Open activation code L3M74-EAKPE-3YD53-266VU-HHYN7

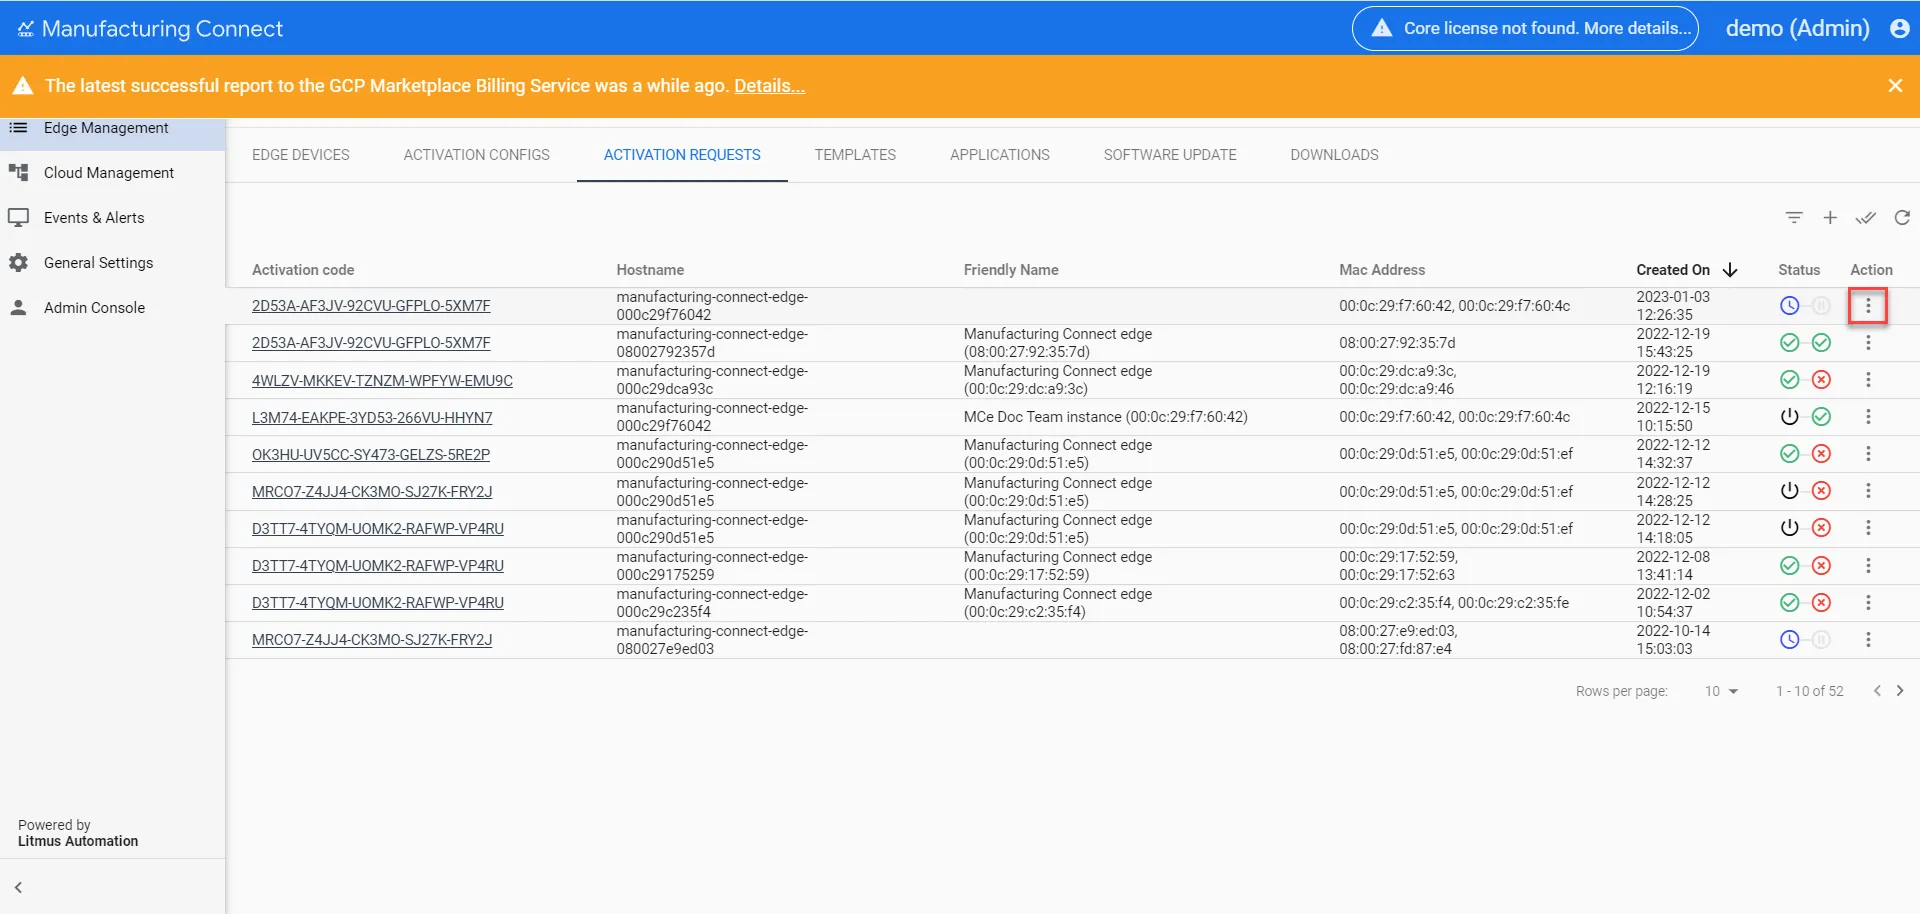(372, 418)
